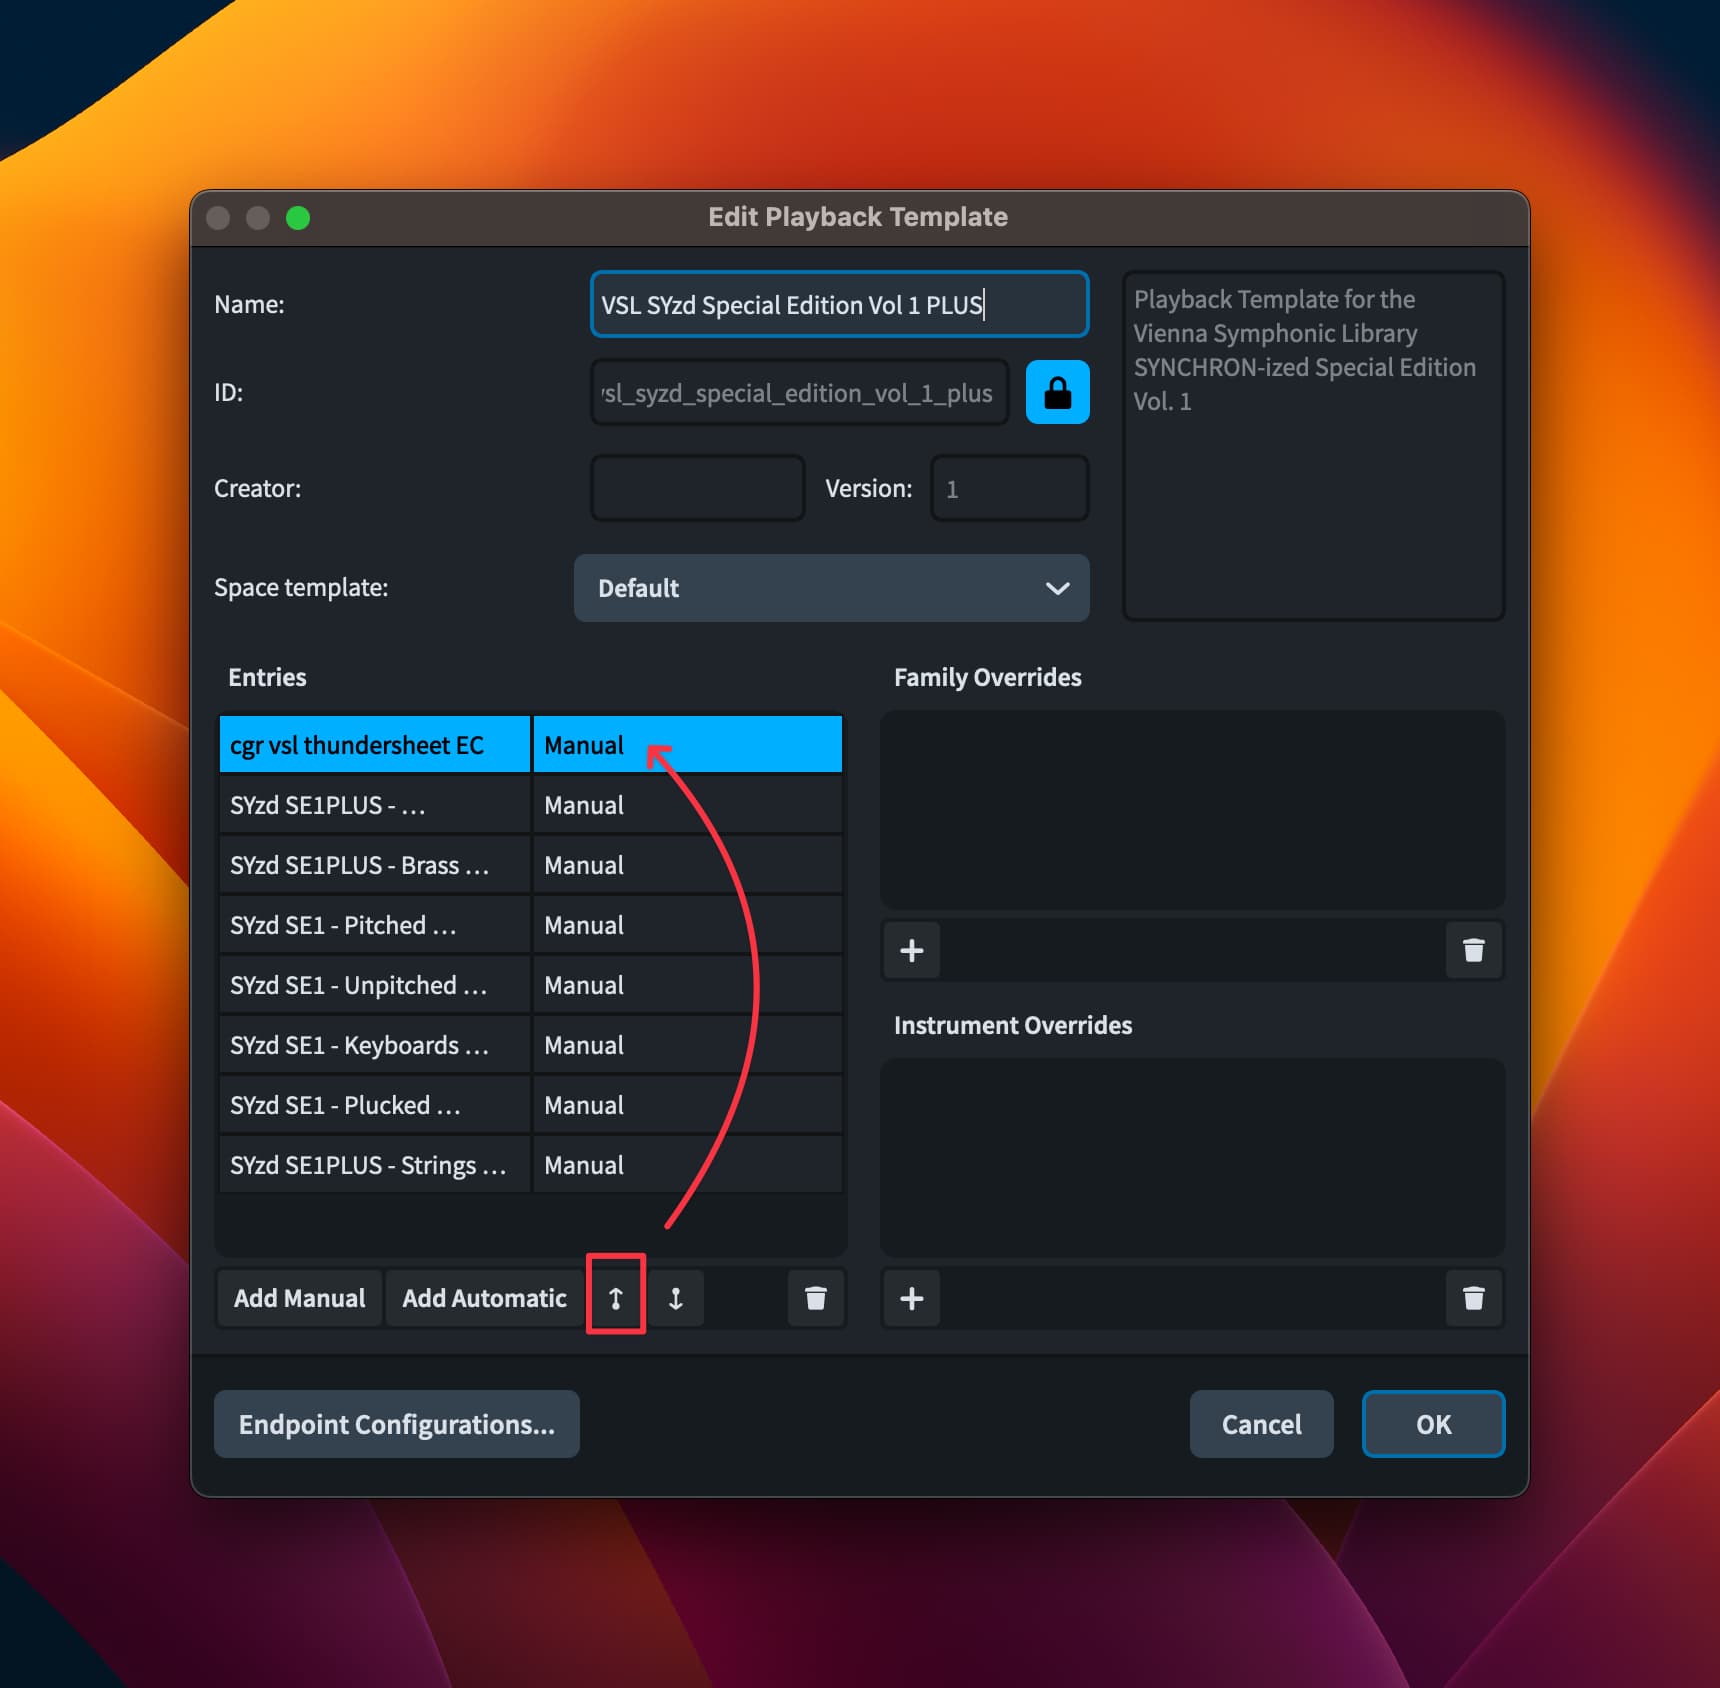Select the SYzd SE1 - Unpitched entry
The image size is (1720, 1688).
[375, 985]
